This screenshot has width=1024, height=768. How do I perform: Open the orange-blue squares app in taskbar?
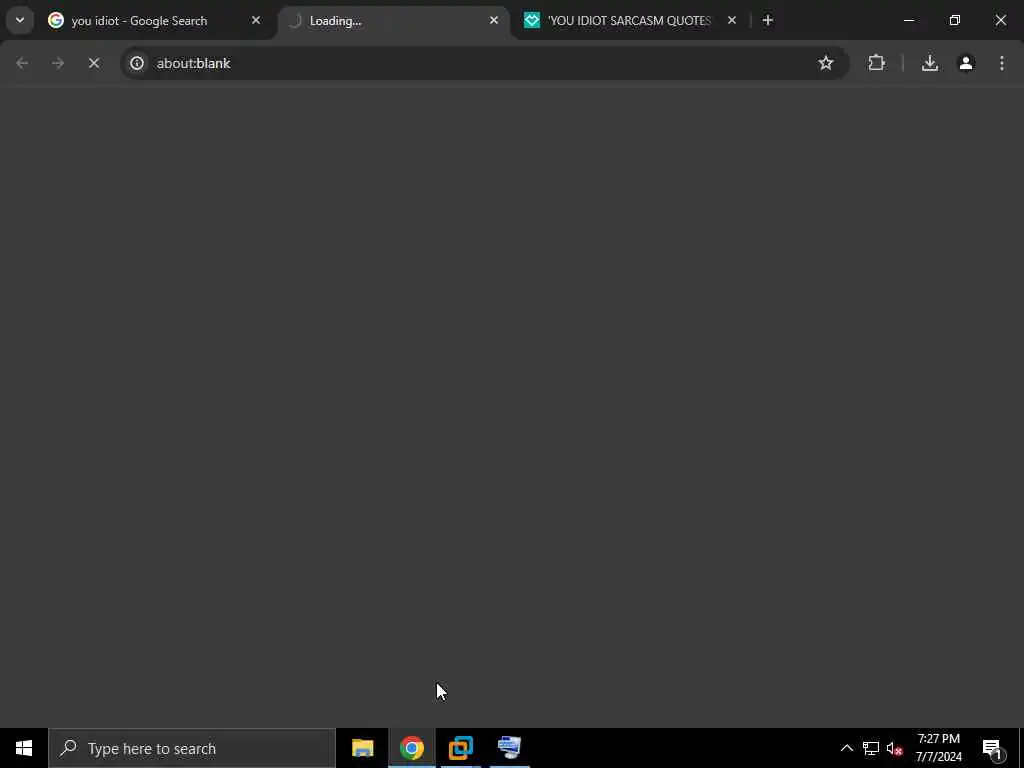tap(461, 748)
